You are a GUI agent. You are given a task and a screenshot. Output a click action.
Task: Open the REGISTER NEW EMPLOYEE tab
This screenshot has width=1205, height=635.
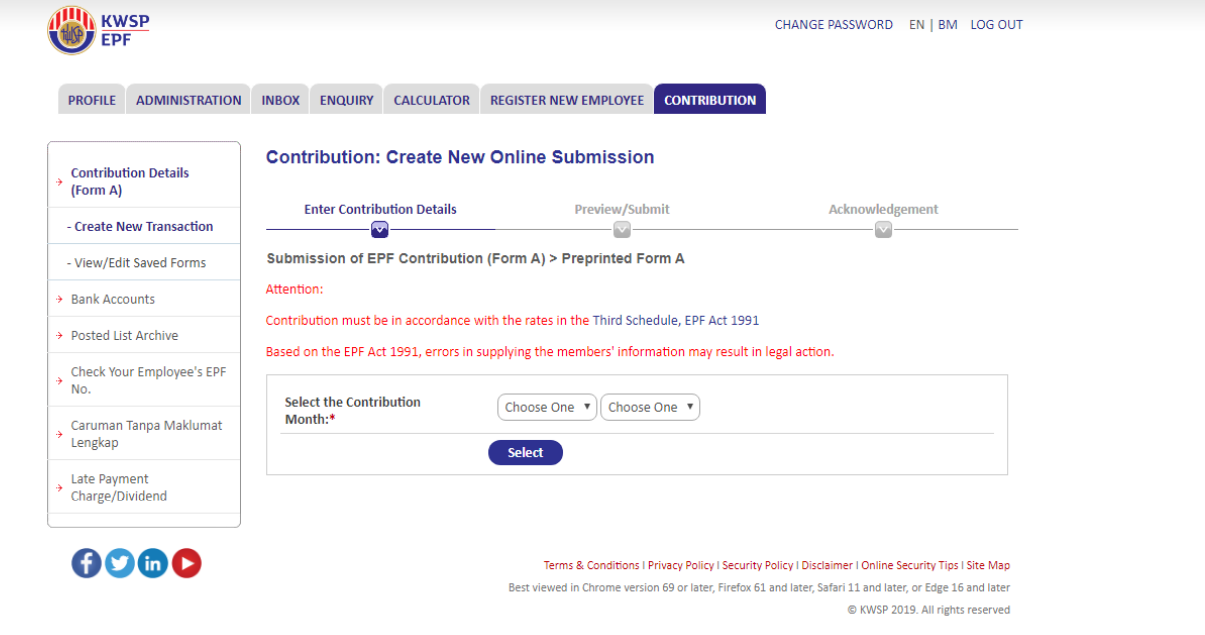click(x=566, y=99)
